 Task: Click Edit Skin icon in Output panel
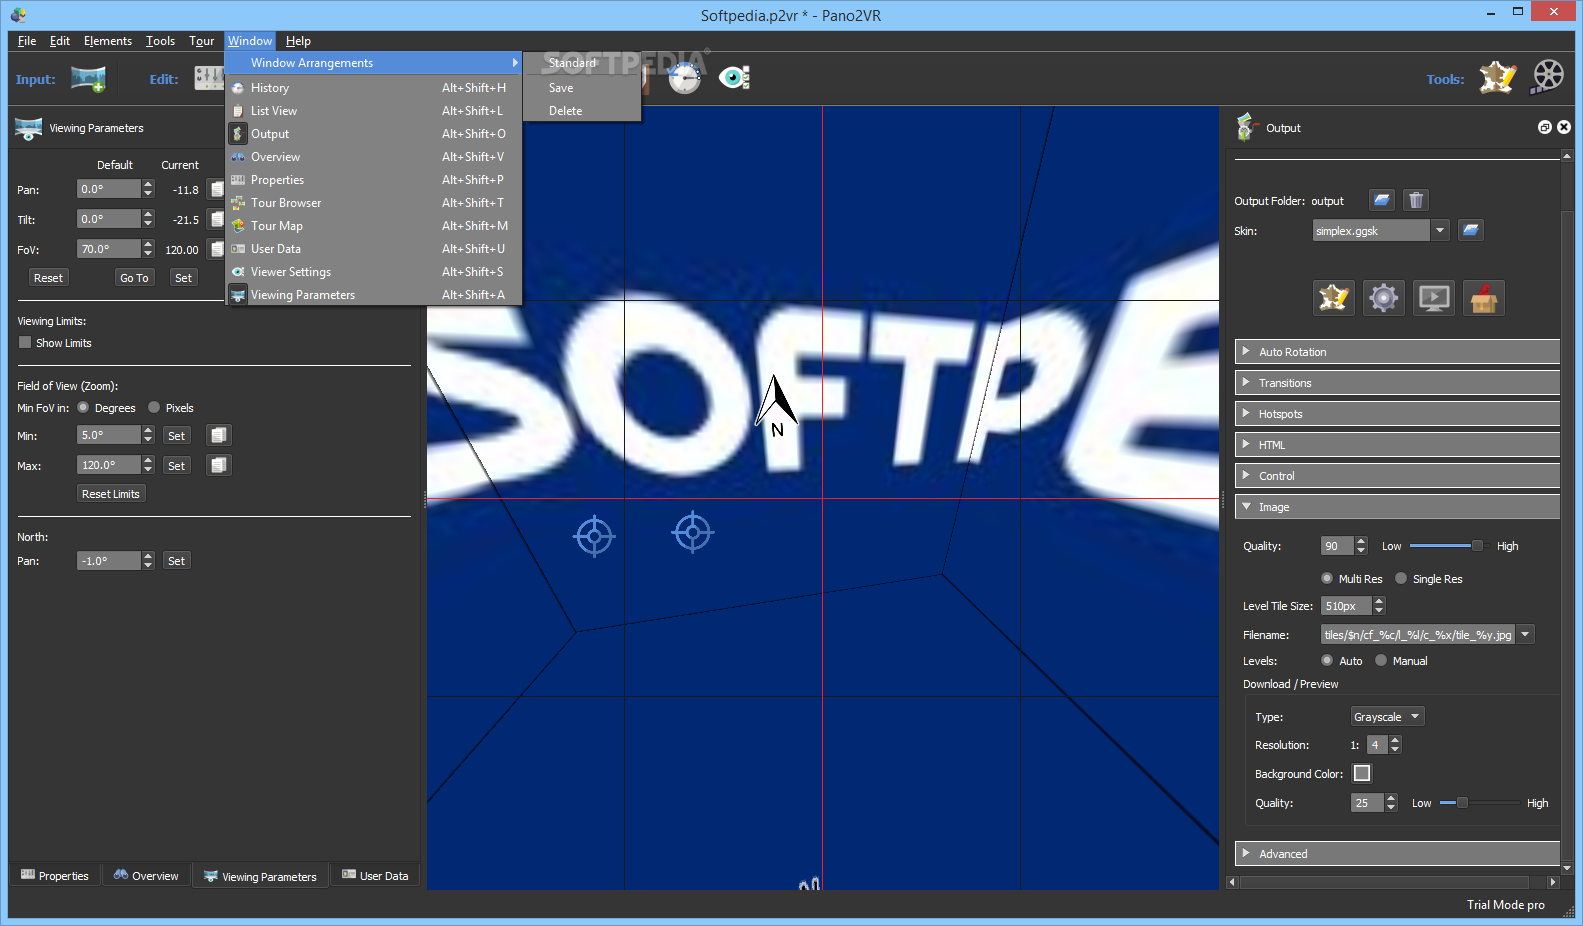click(1334, 298)
